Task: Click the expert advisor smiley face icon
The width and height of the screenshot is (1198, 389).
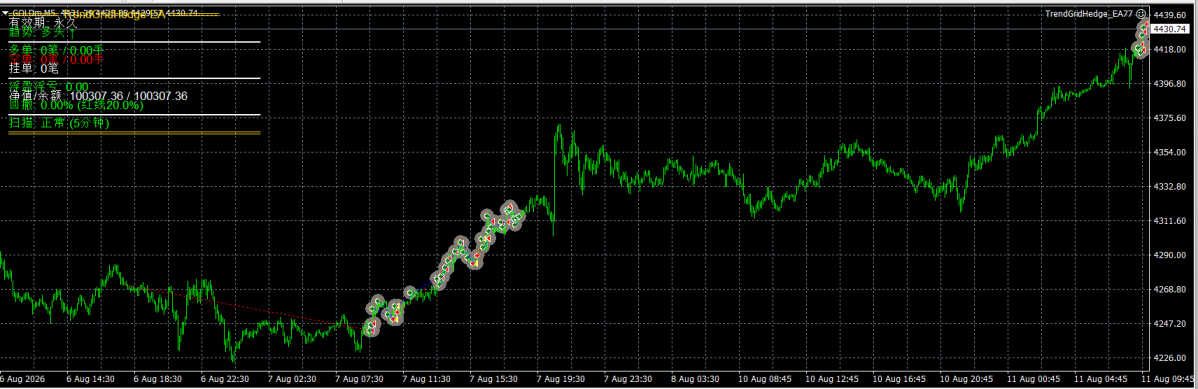Action: [1141, 13]
